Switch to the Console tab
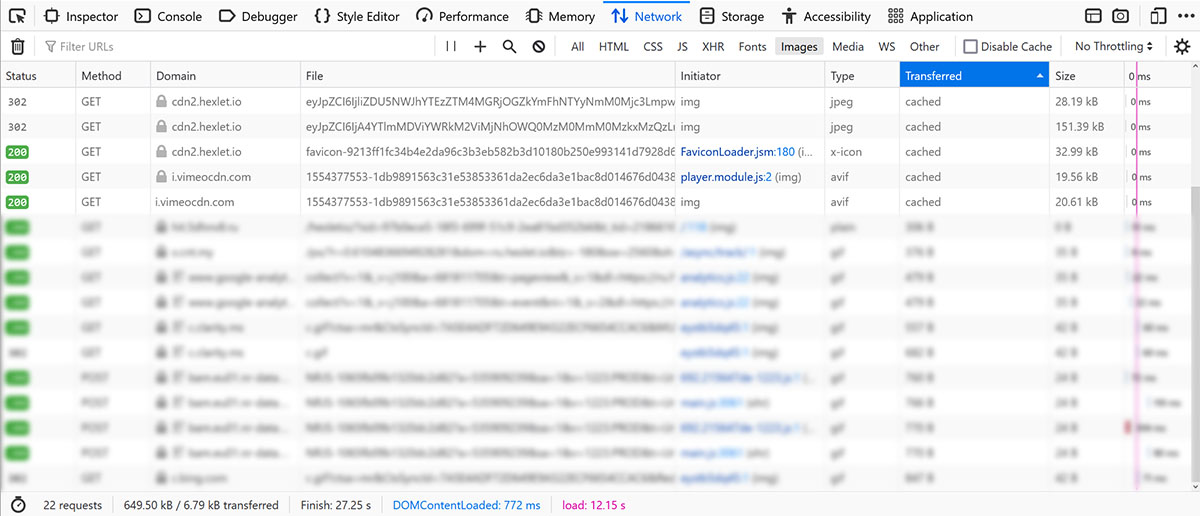Screen dimensions: 1200x516 (x=168, y=16)
